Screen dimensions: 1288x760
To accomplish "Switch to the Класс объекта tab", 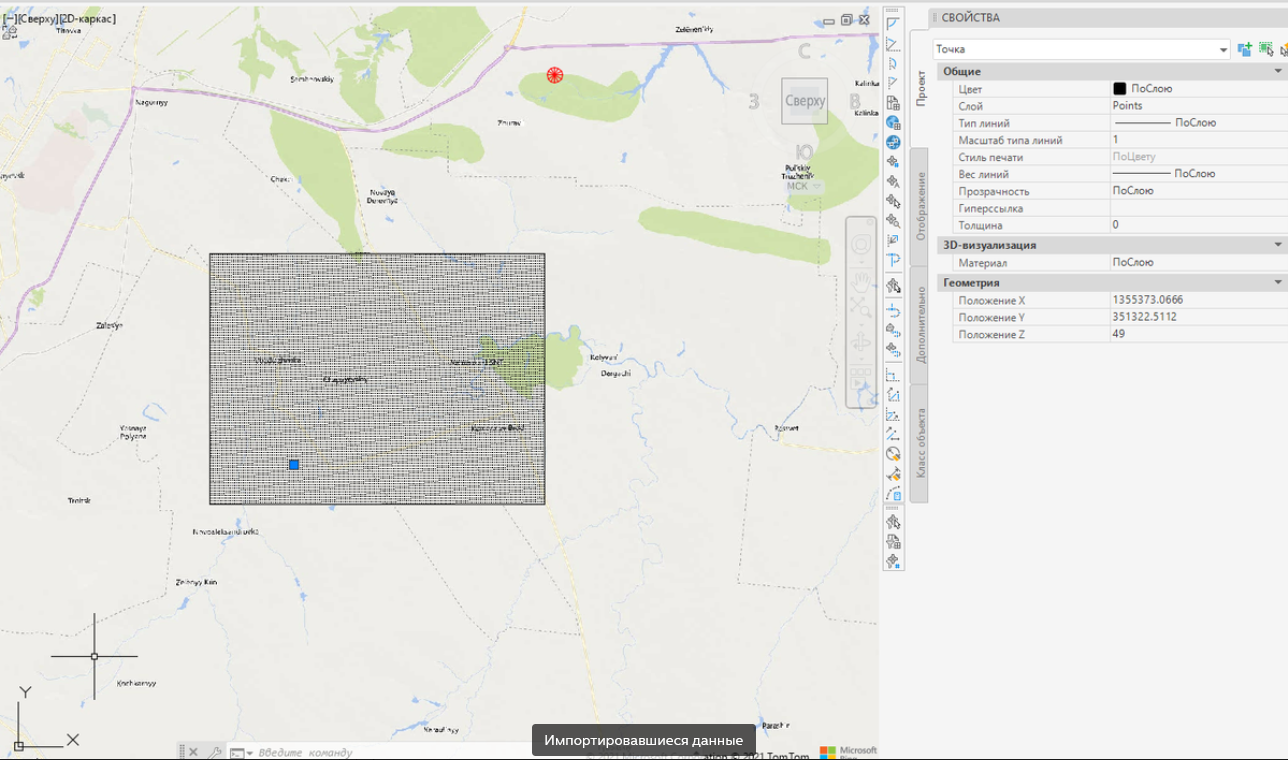I will click(921, 443).
